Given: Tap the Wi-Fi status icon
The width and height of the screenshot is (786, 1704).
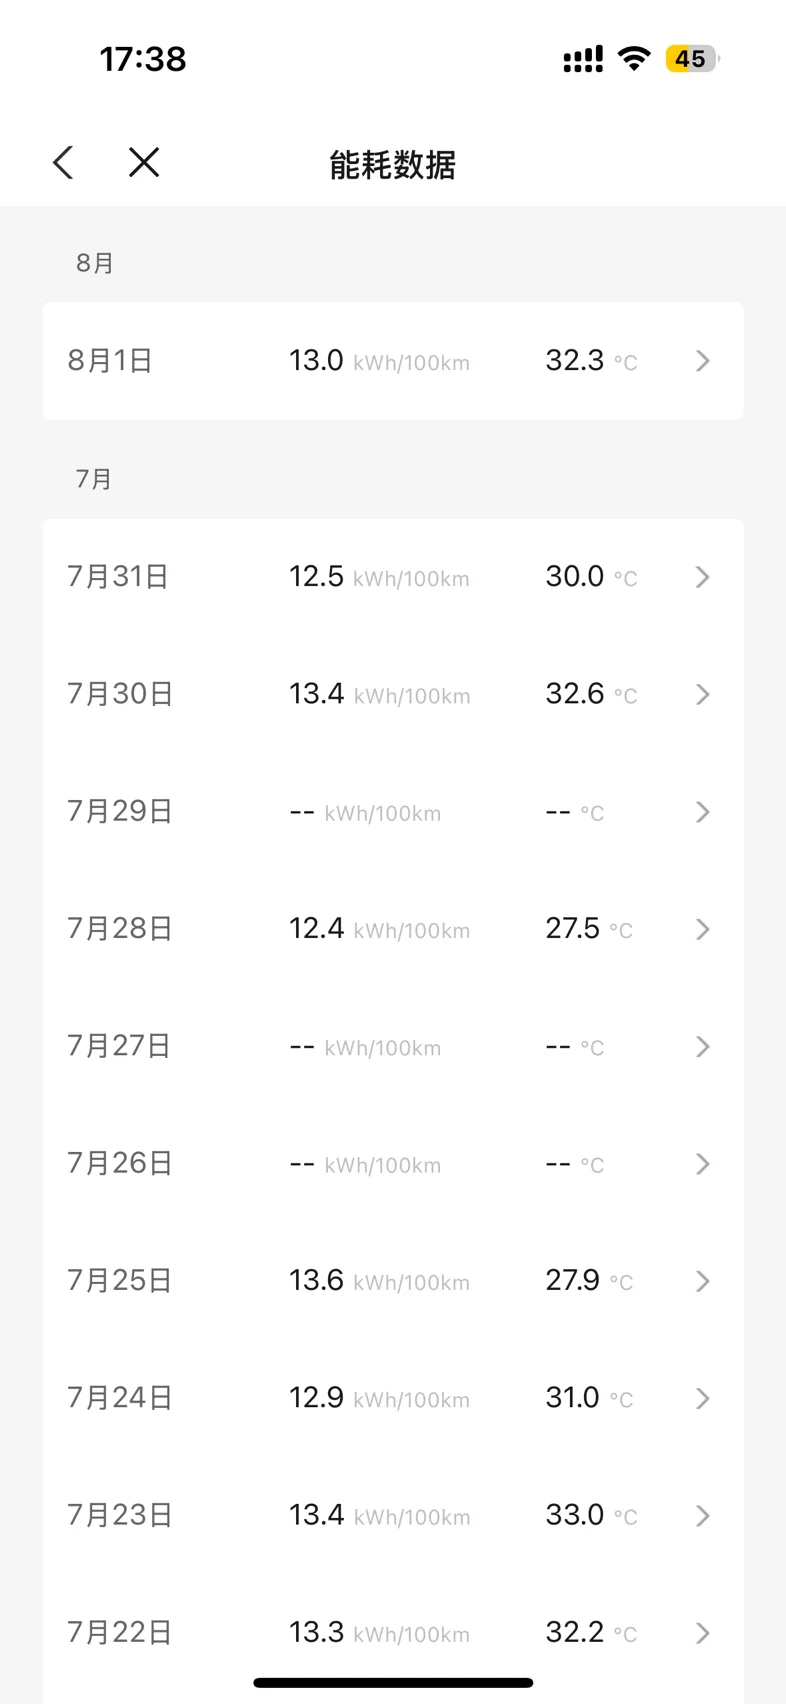Looking at the screenshot, I should (x=634, y=58).
